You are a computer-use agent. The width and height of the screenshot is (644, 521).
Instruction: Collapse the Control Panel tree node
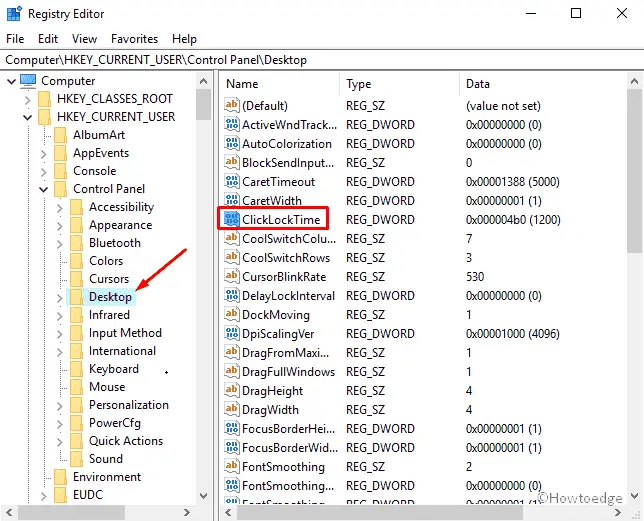(x=44, y=189)
